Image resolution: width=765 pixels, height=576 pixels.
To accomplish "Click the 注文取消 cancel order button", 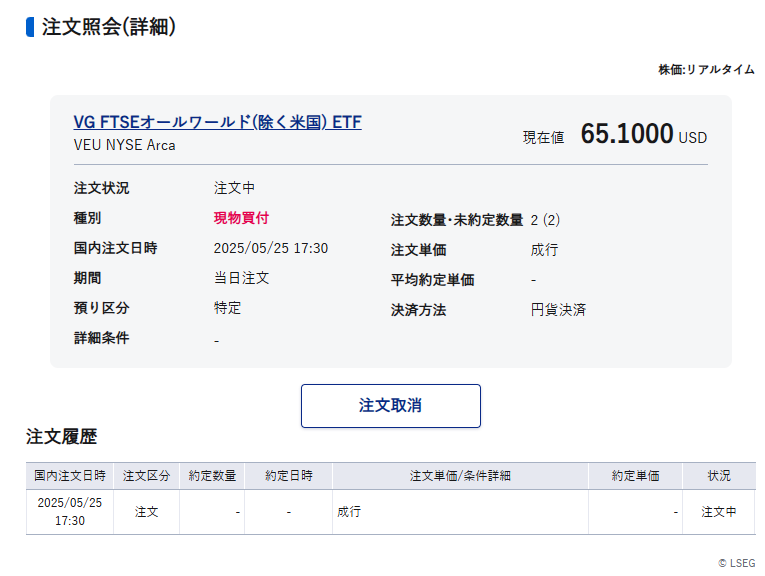I will click(x=391, y=406).
